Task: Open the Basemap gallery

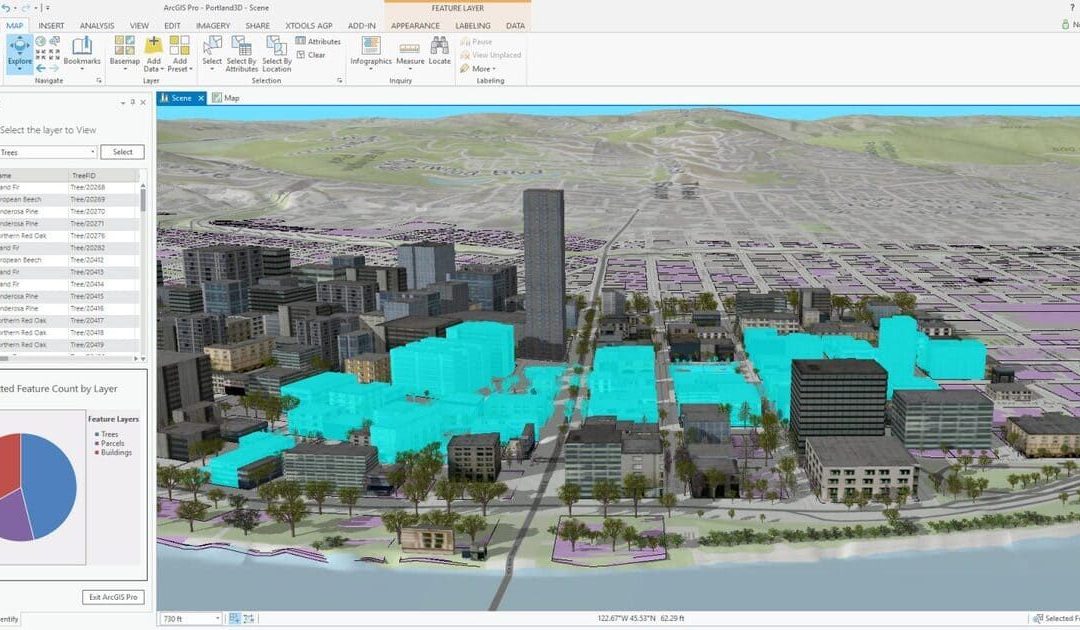Action: tap(125, 52)
